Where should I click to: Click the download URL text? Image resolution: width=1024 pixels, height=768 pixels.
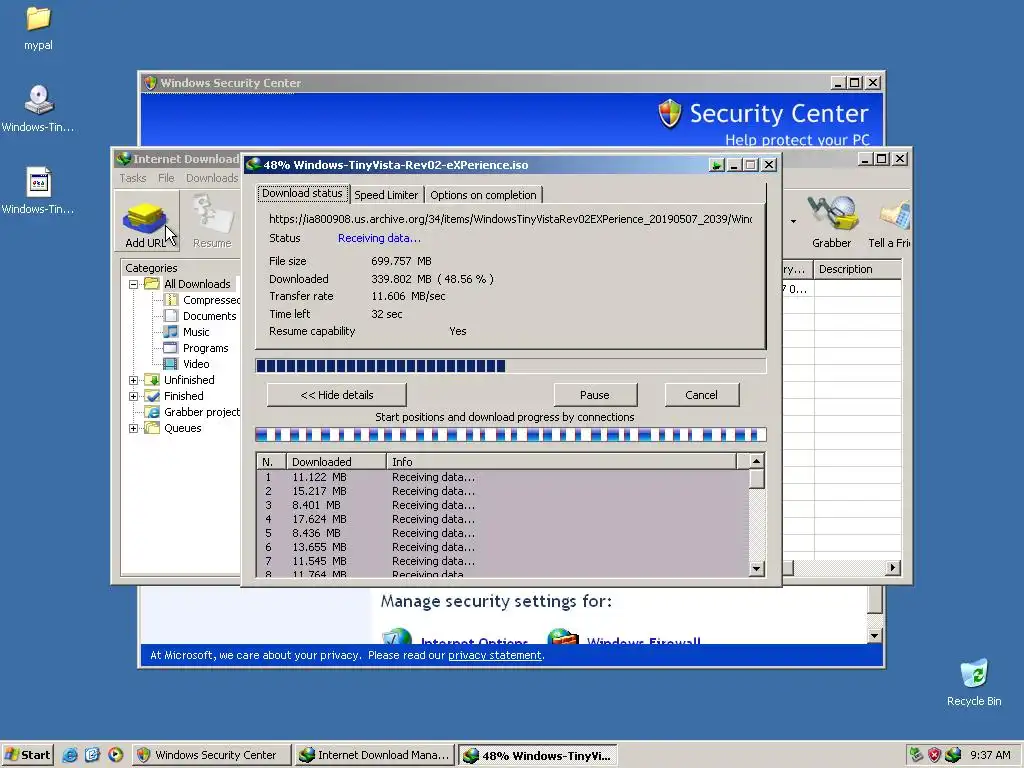(x=510, y=219)
